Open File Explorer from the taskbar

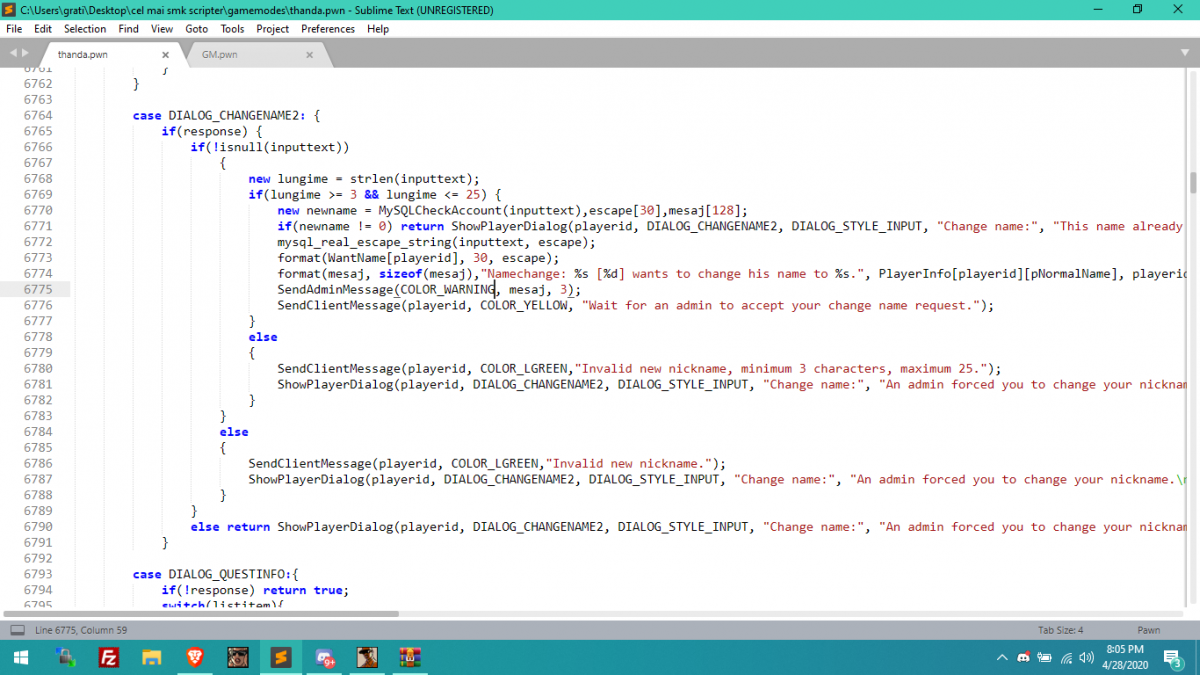[152, 657]
